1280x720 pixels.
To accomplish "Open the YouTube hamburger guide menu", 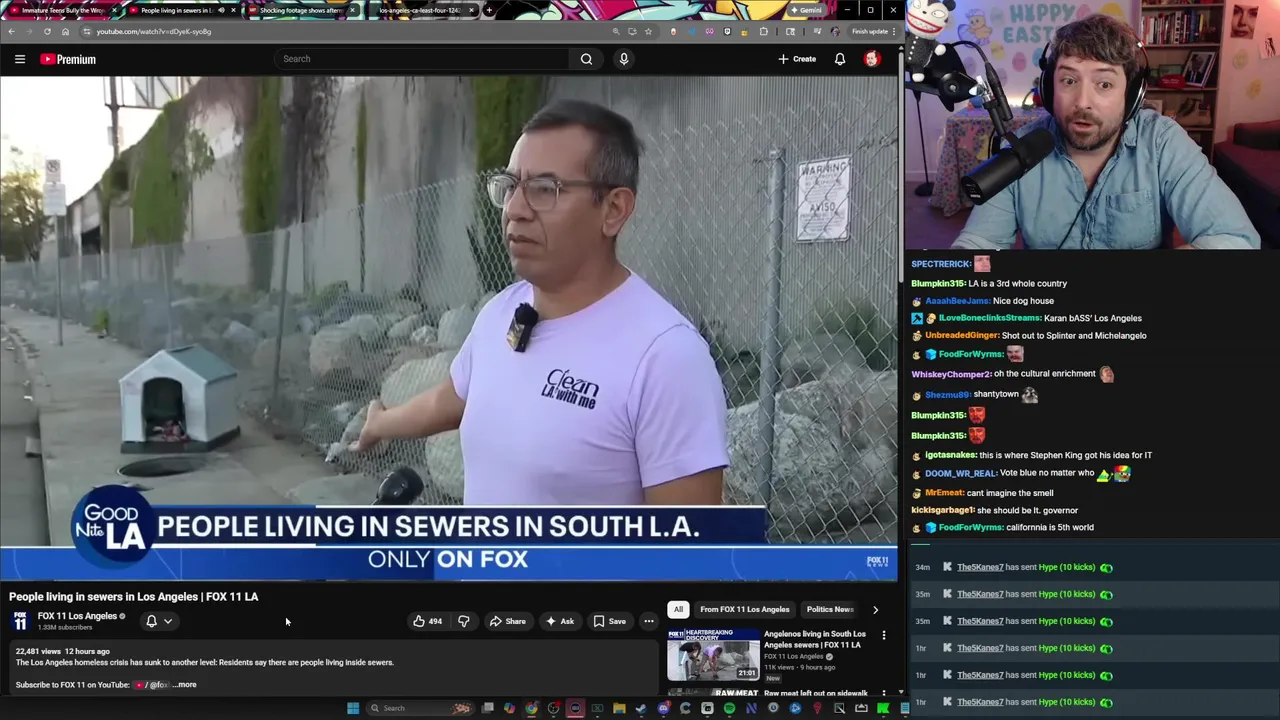I will coord(20,59).
